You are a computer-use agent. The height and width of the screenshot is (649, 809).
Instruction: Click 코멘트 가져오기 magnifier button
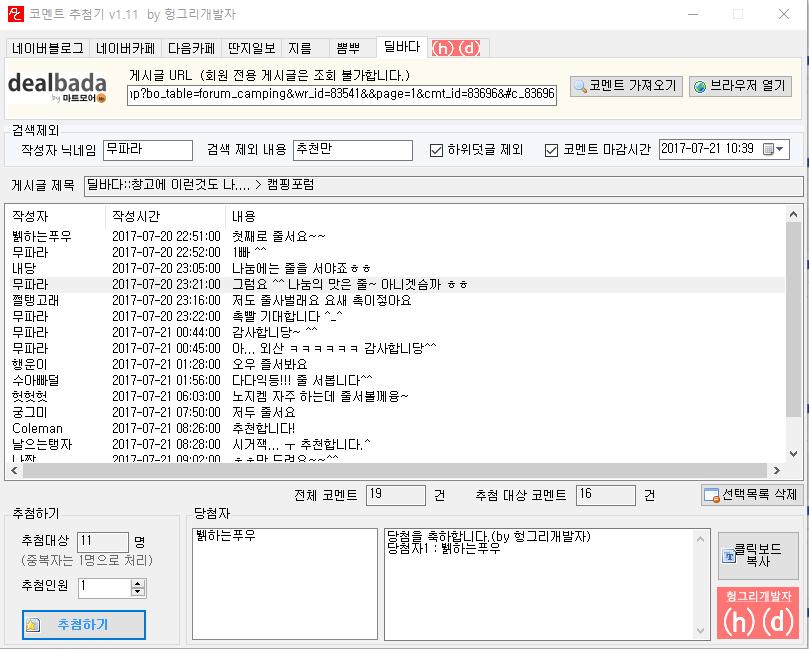click(x=625, y=86)
